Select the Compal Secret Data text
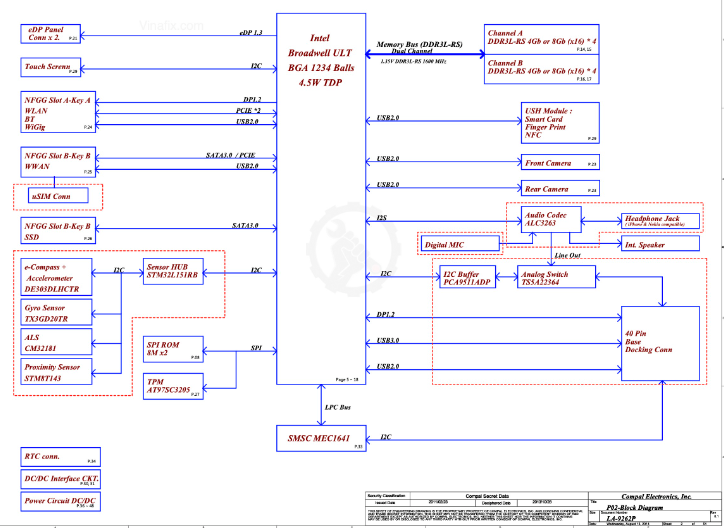724x528 pixels. (x=487, y=496)
